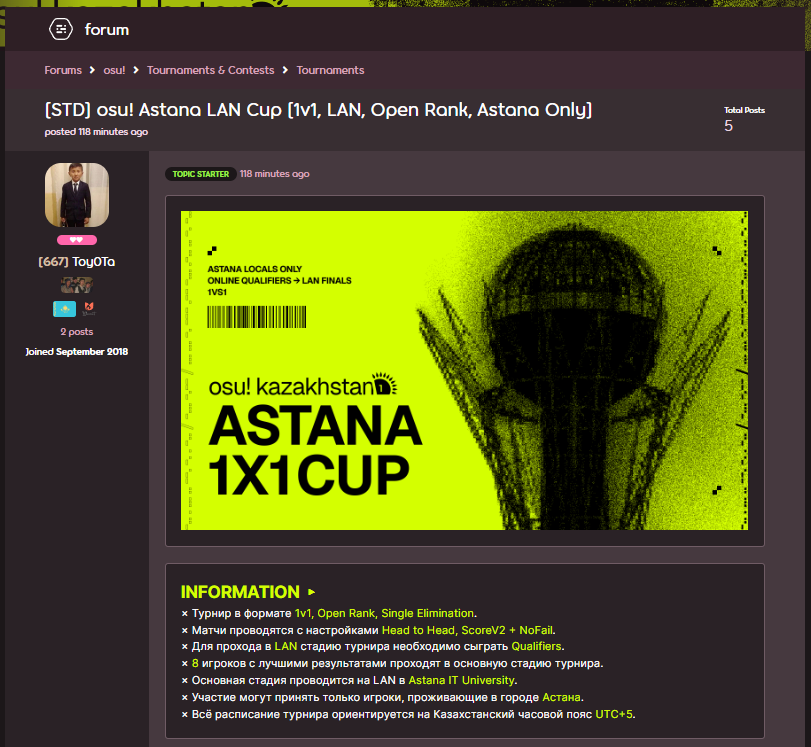This screenshot has height=747, width=811.
Task: Click the Kazakhstan flag icon
Action: click(x=65, y=309)
